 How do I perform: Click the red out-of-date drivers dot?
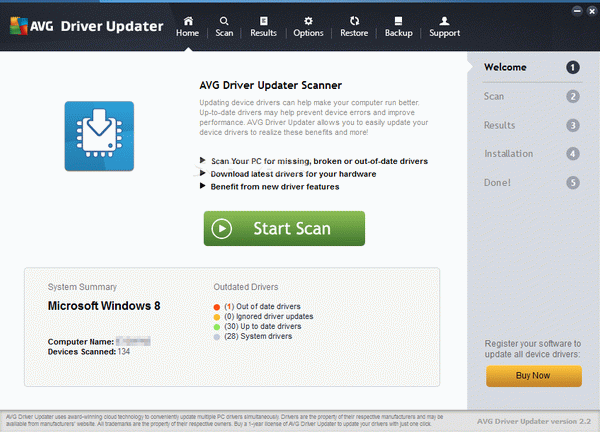tap(217, 307)
